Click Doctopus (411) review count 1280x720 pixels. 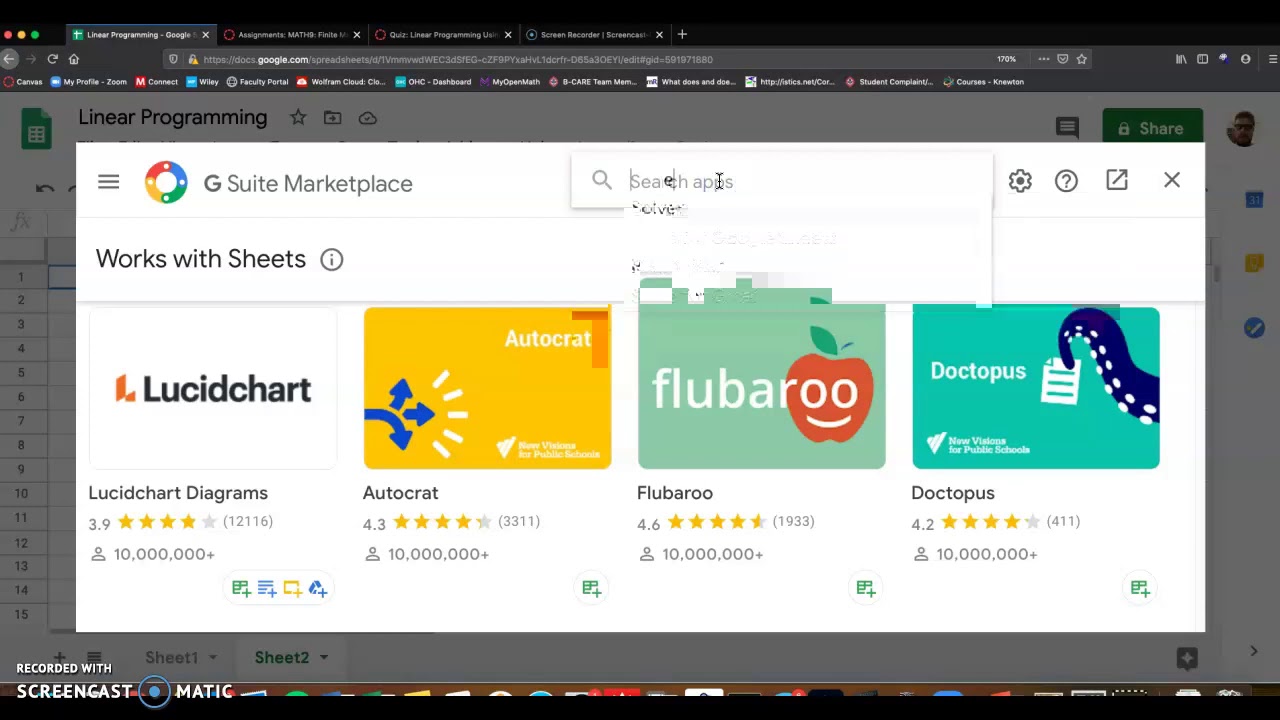pos(1063,521)
